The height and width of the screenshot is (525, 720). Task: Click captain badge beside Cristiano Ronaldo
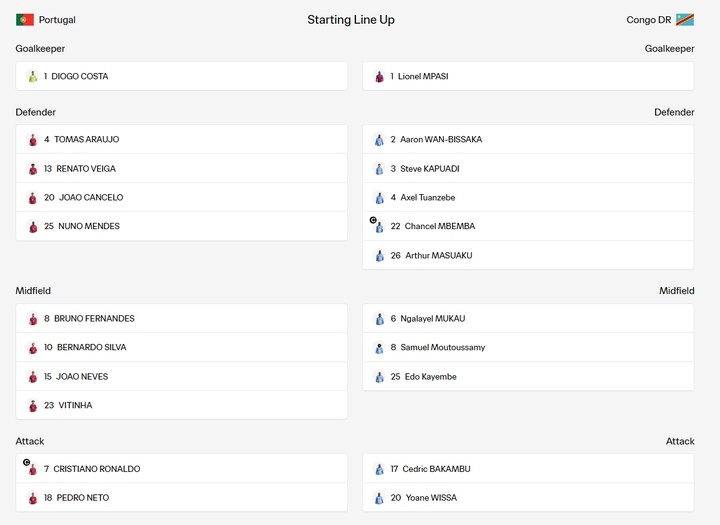point(27,462)
